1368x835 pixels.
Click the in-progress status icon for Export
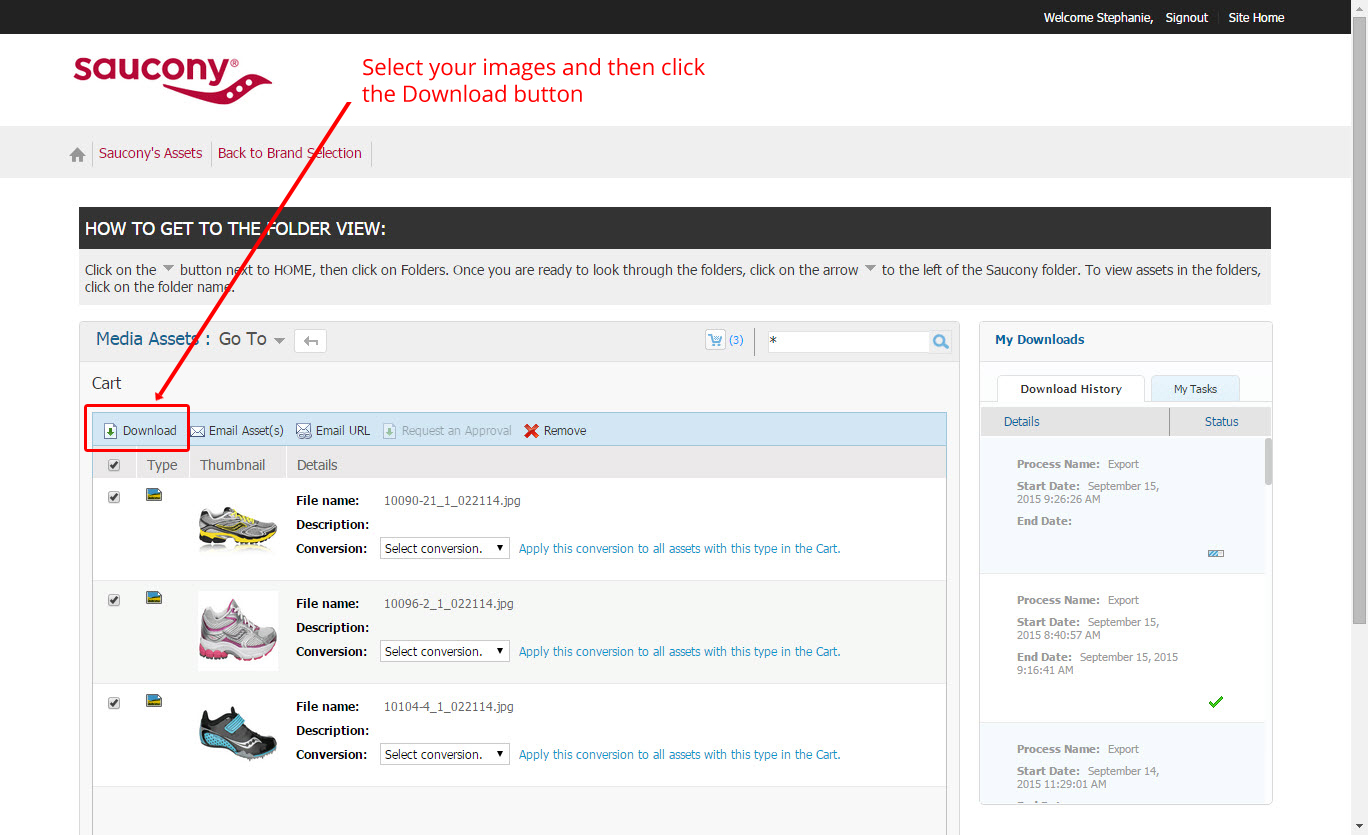[1216, 553]
